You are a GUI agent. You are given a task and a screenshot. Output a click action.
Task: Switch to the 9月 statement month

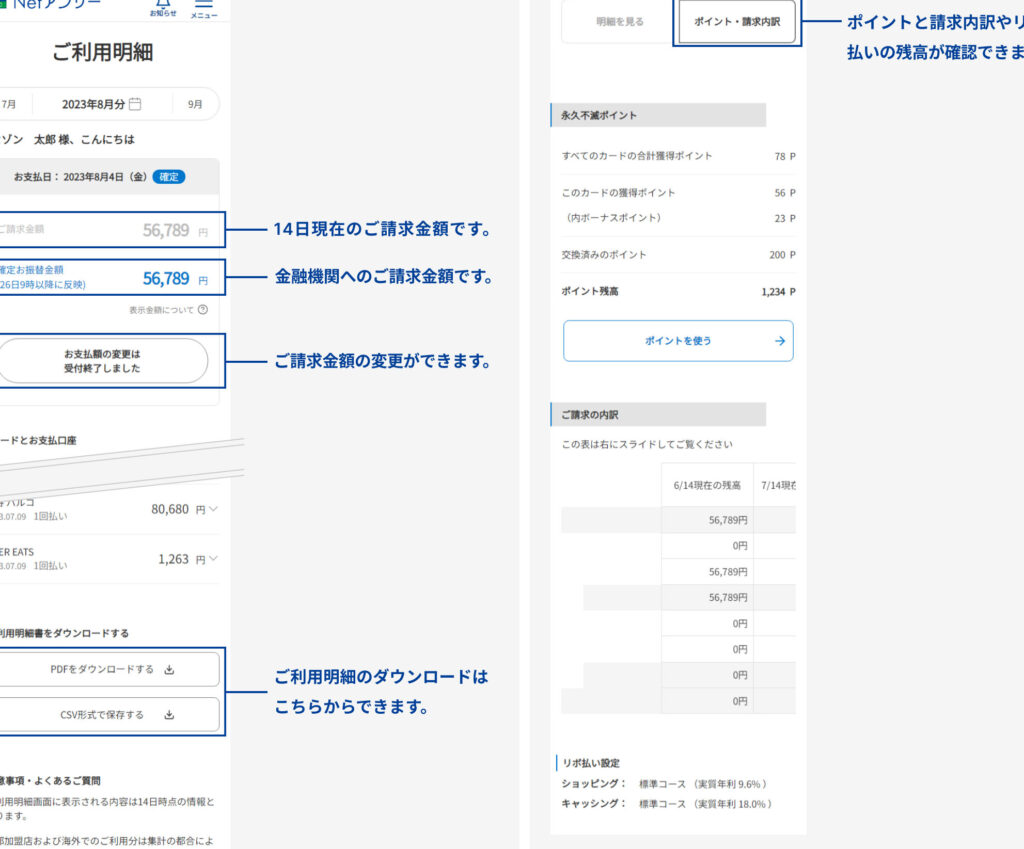[x=195, y=104]
